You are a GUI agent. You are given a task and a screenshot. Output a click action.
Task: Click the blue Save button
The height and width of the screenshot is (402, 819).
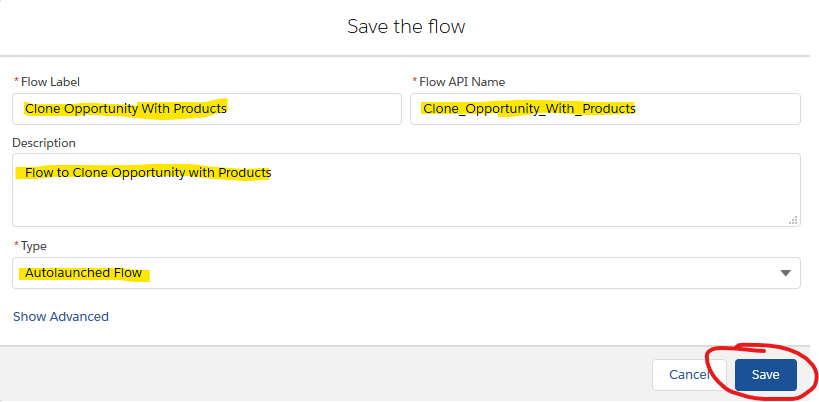(765, 374)
